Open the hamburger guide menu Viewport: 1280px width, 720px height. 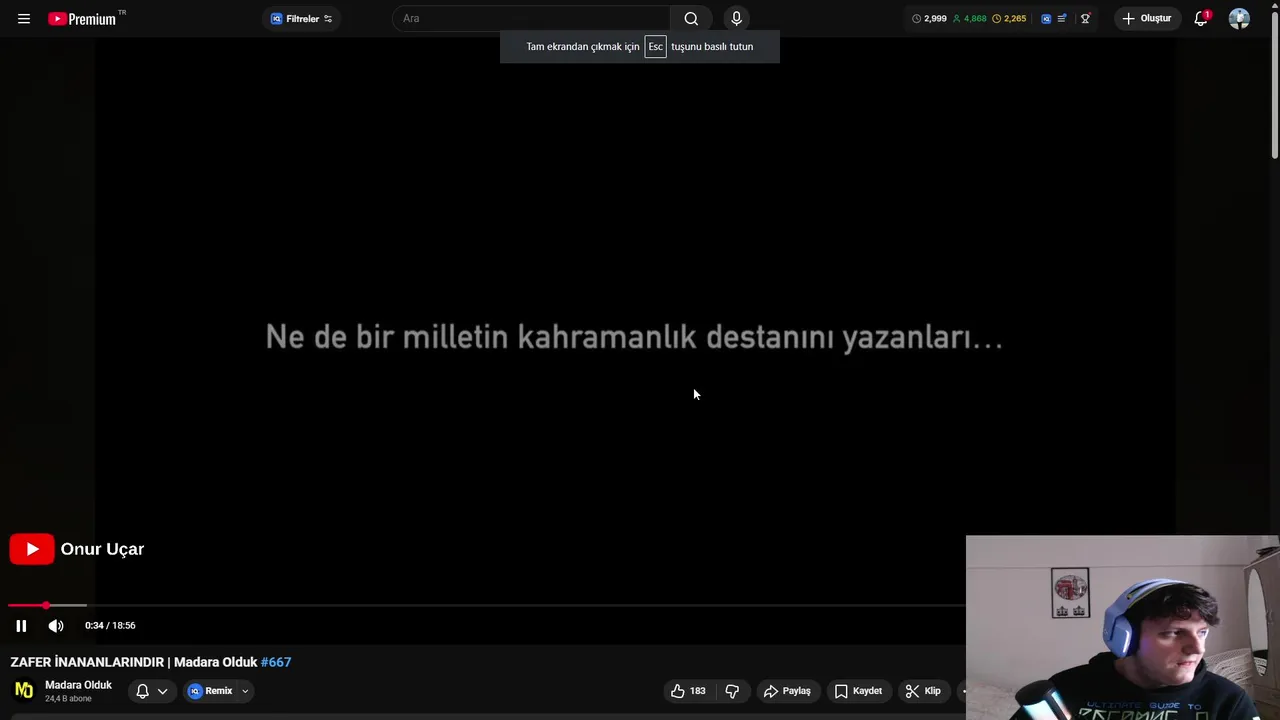[x=24, y=18]
